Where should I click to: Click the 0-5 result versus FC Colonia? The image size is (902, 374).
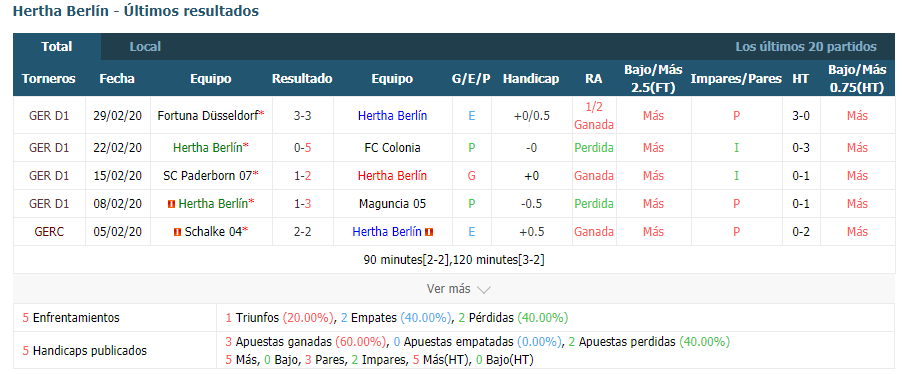pyautogui.click(x=303, y=148)
